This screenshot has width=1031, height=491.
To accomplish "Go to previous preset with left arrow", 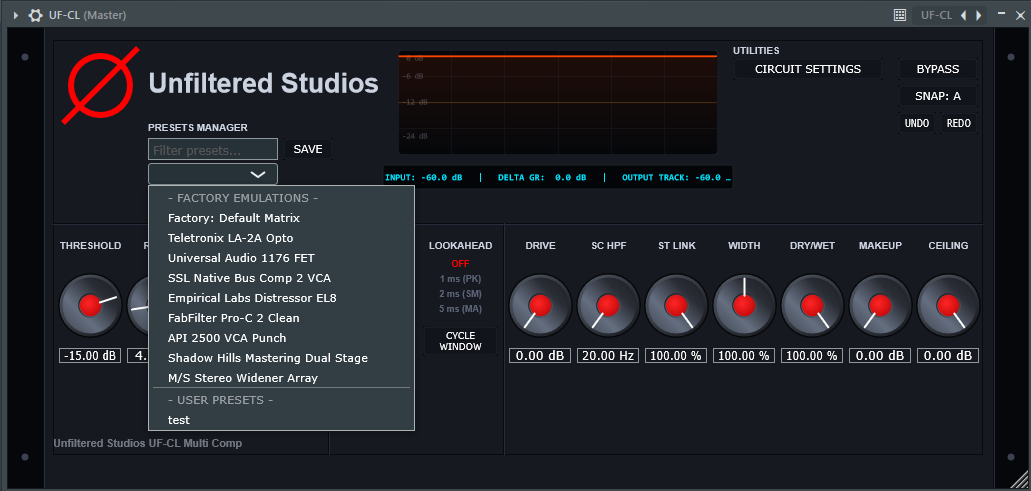I will click(963, 14).
